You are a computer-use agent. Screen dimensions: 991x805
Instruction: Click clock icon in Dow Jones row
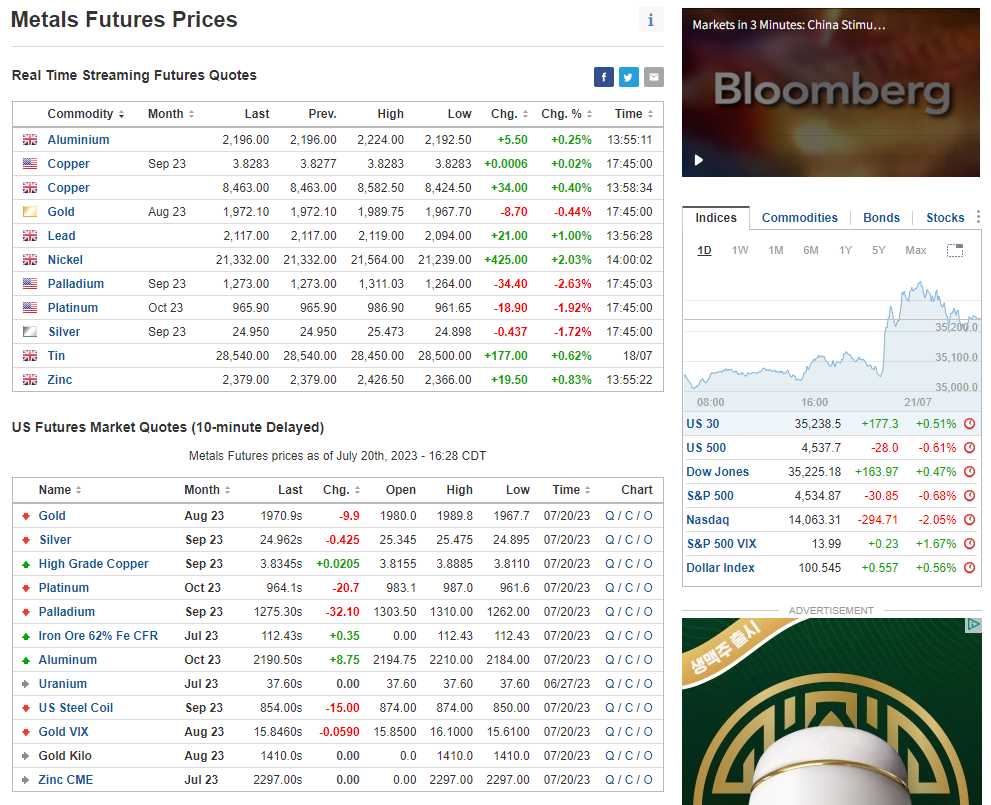click(970, 472)
